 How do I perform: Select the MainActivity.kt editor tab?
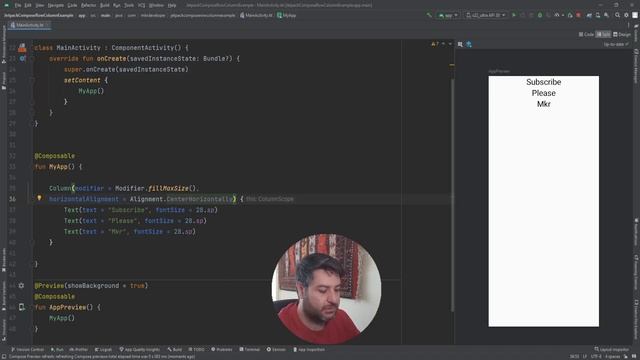coord(30,25)
